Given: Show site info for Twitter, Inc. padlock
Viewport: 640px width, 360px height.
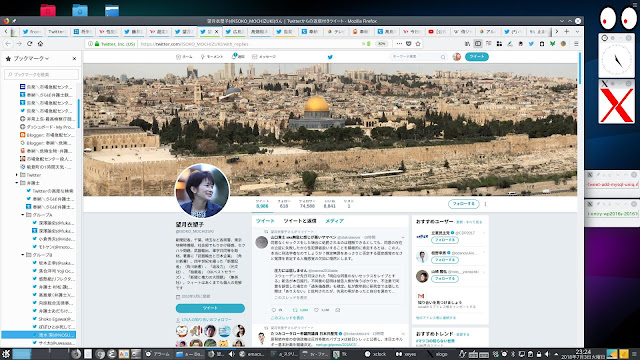Looking at the screenshot, I should [x=97, y=44].
